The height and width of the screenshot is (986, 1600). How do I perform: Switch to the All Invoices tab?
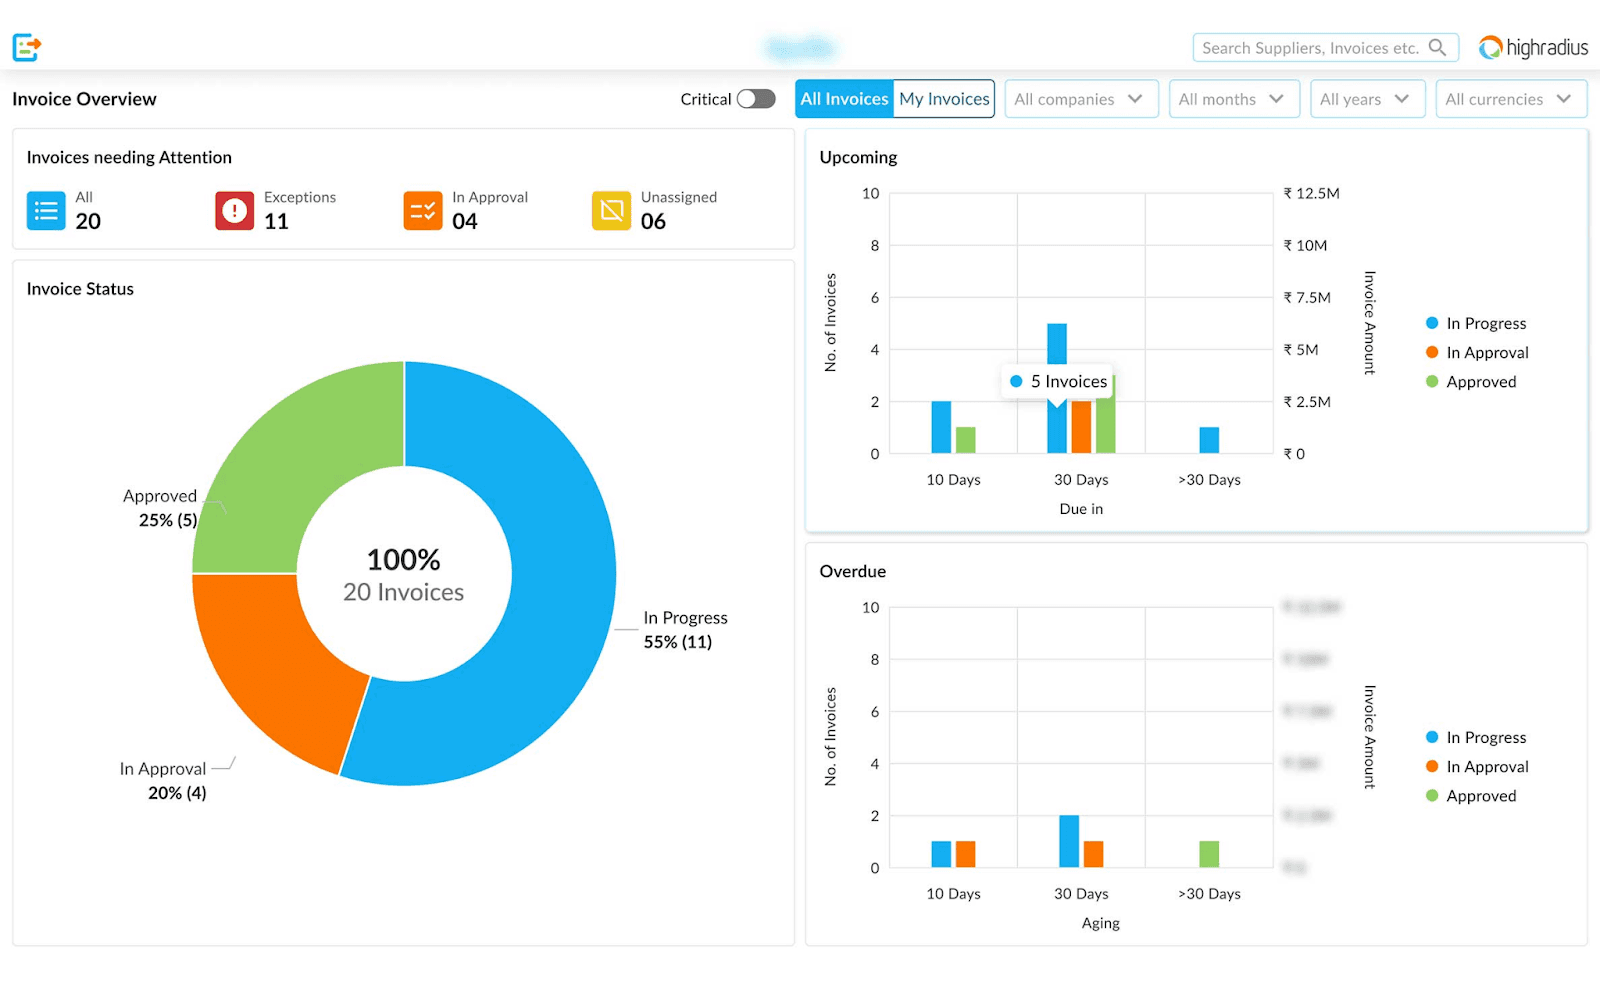pyautogui.click(x=844, y=99)
